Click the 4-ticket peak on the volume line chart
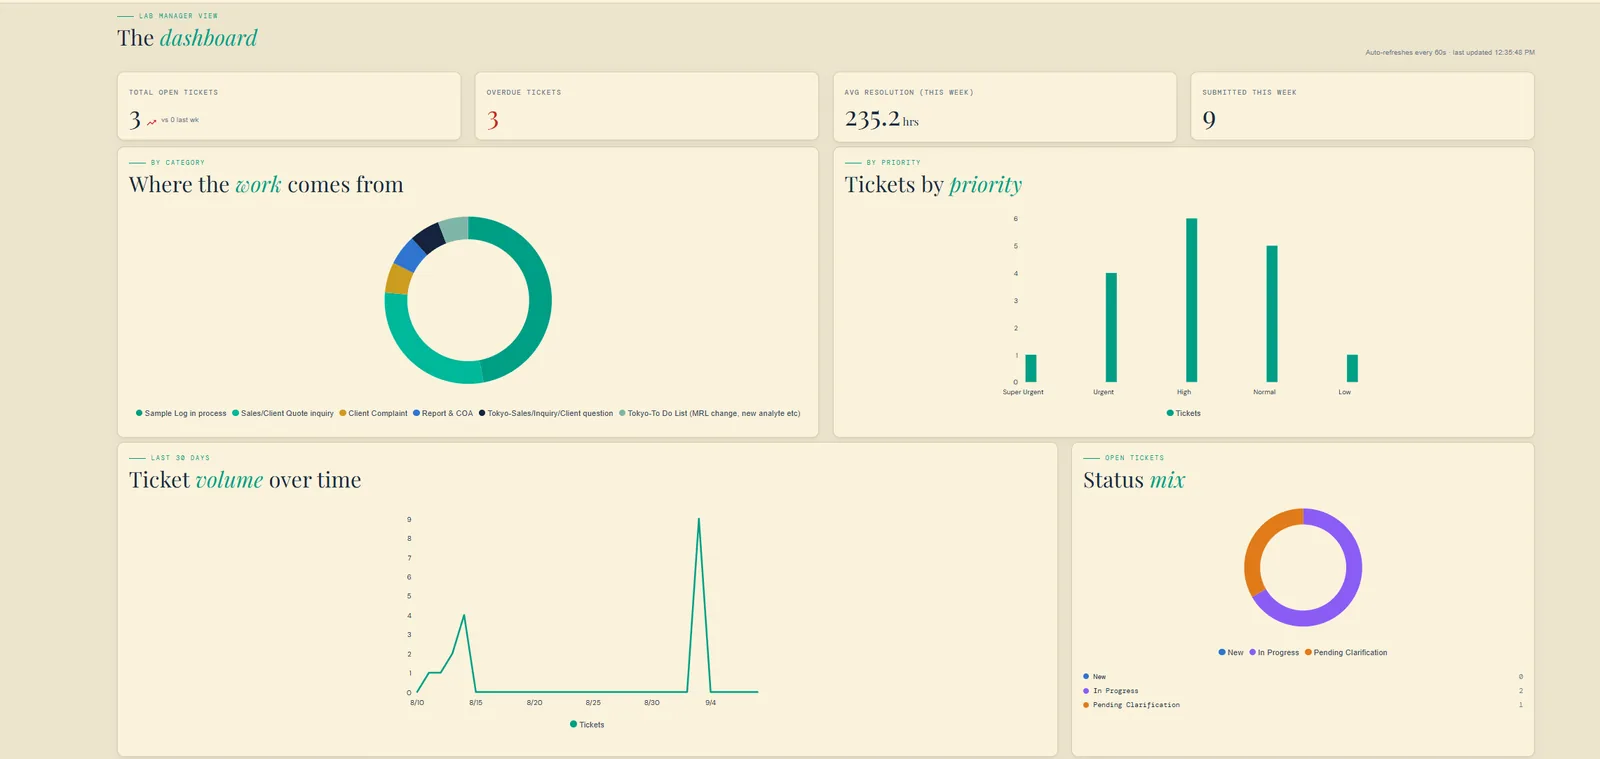This screenshot has width=1600, height=759. point(464,615)
